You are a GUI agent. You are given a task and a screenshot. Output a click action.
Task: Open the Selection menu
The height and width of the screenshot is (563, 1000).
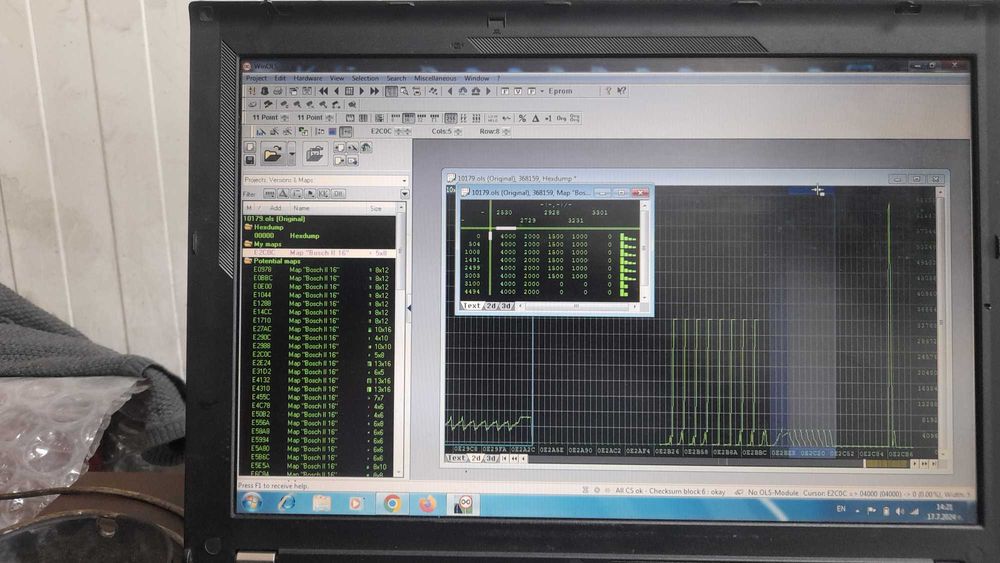pyautogui.click(x=365, y=78)
